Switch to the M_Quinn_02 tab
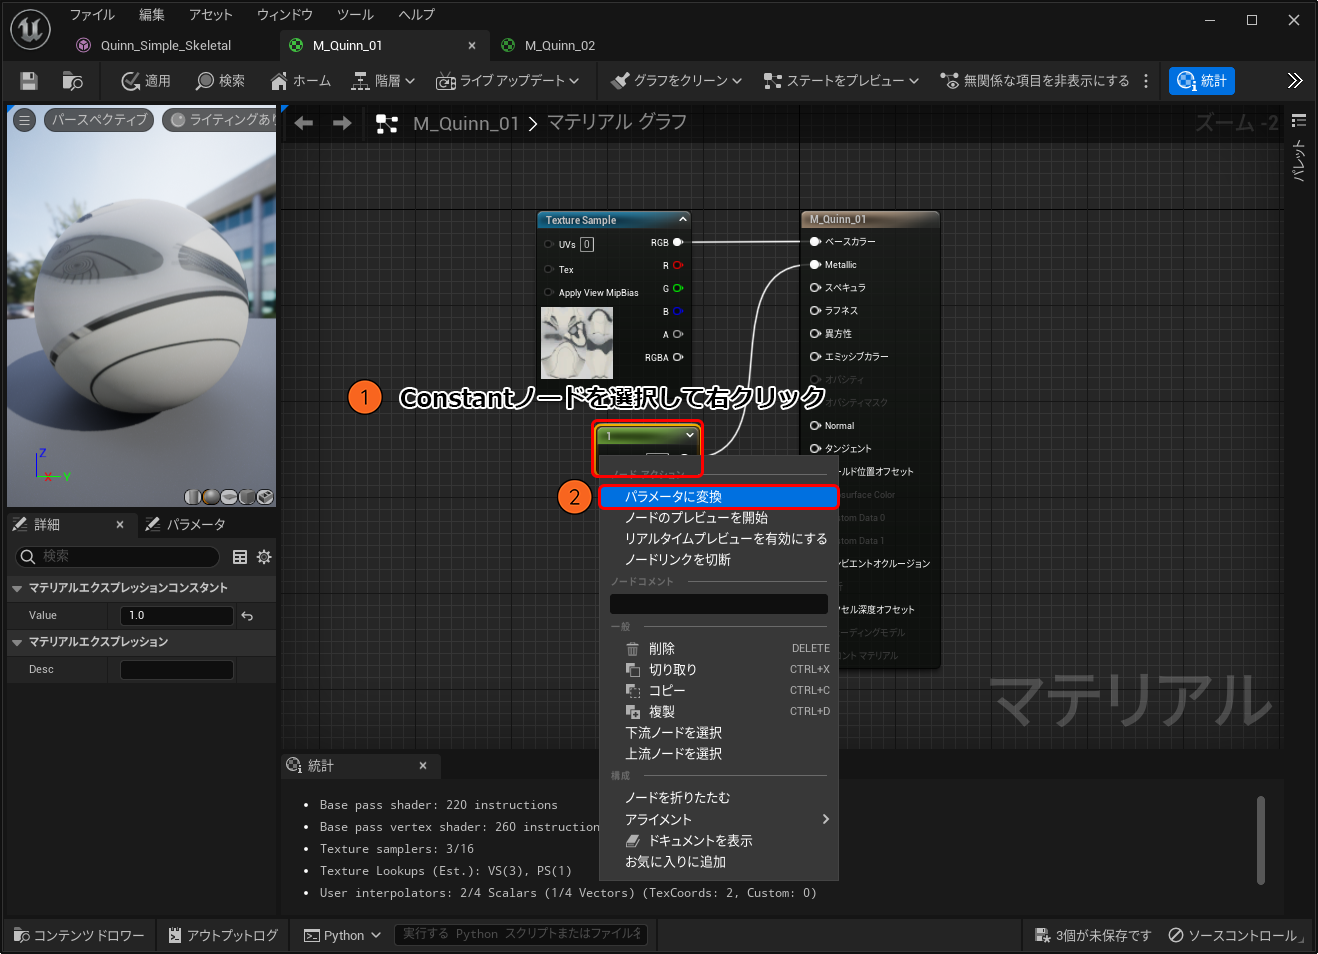Viewport: 1318px width, 954px height. [559, 45]
